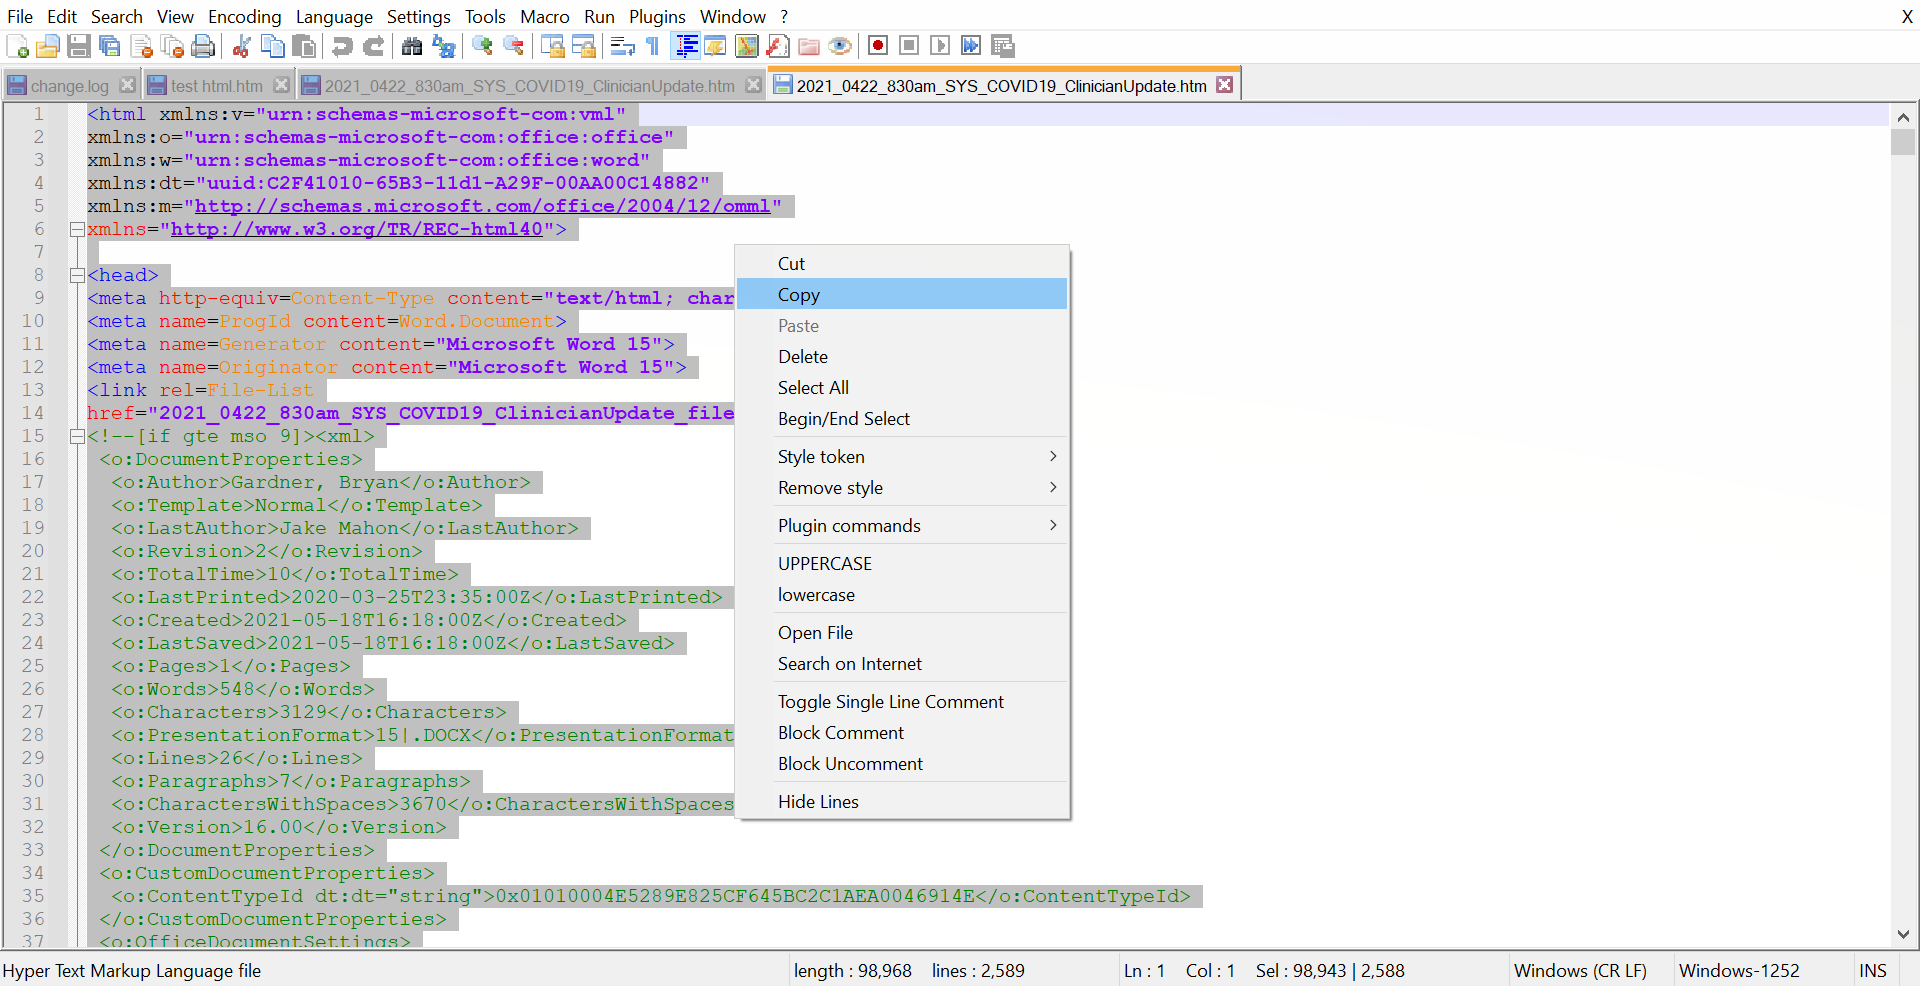Image resolution: width=1920 pixels, height=986 pixels.
Task: Start macro recording with the red record icon
Action: 878,46
